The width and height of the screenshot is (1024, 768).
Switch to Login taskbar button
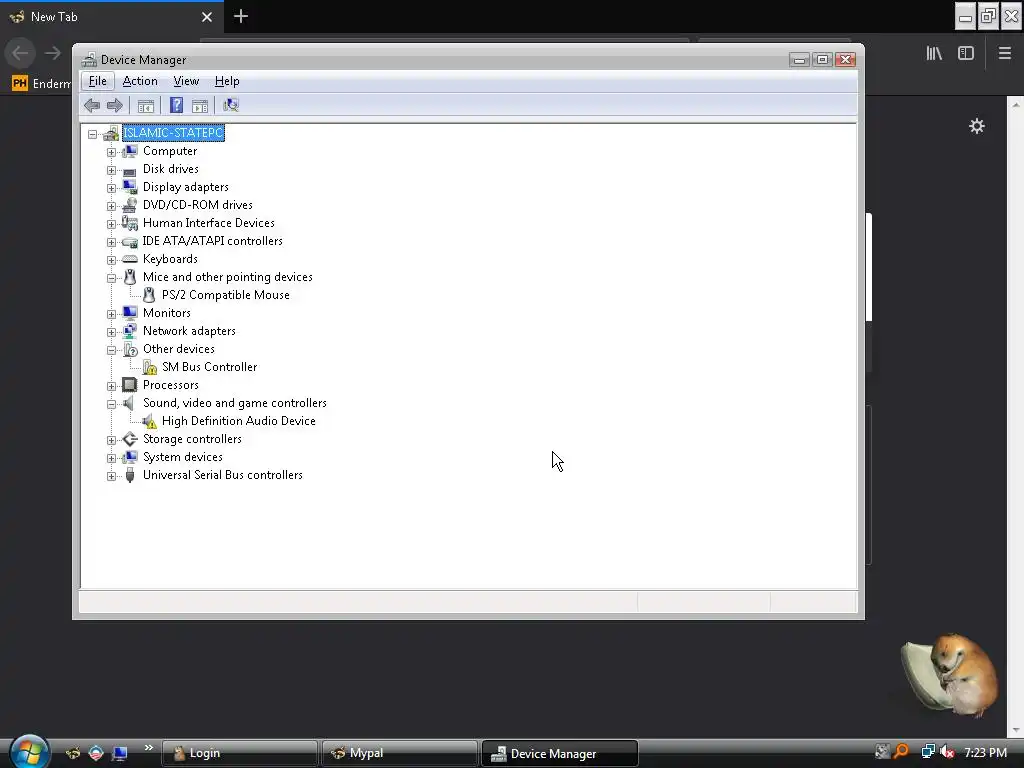239,753
